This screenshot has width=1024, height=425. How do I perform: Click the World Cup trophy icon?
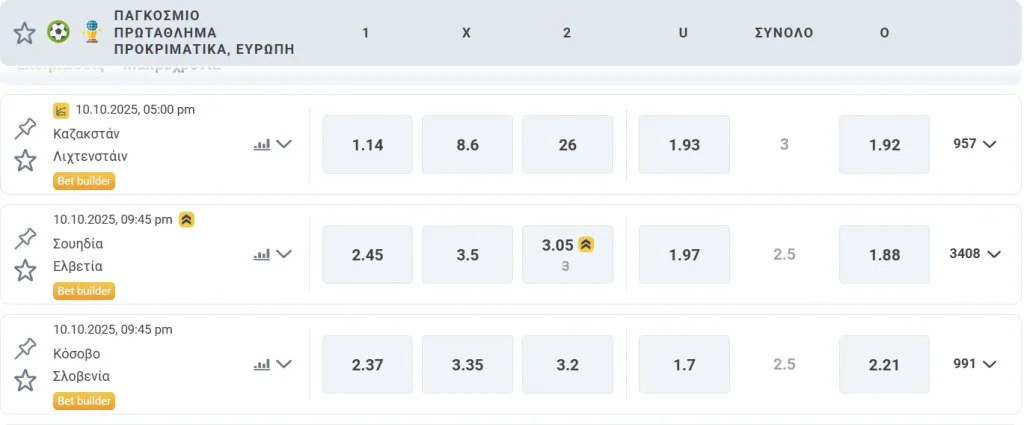tap(92, 33)
